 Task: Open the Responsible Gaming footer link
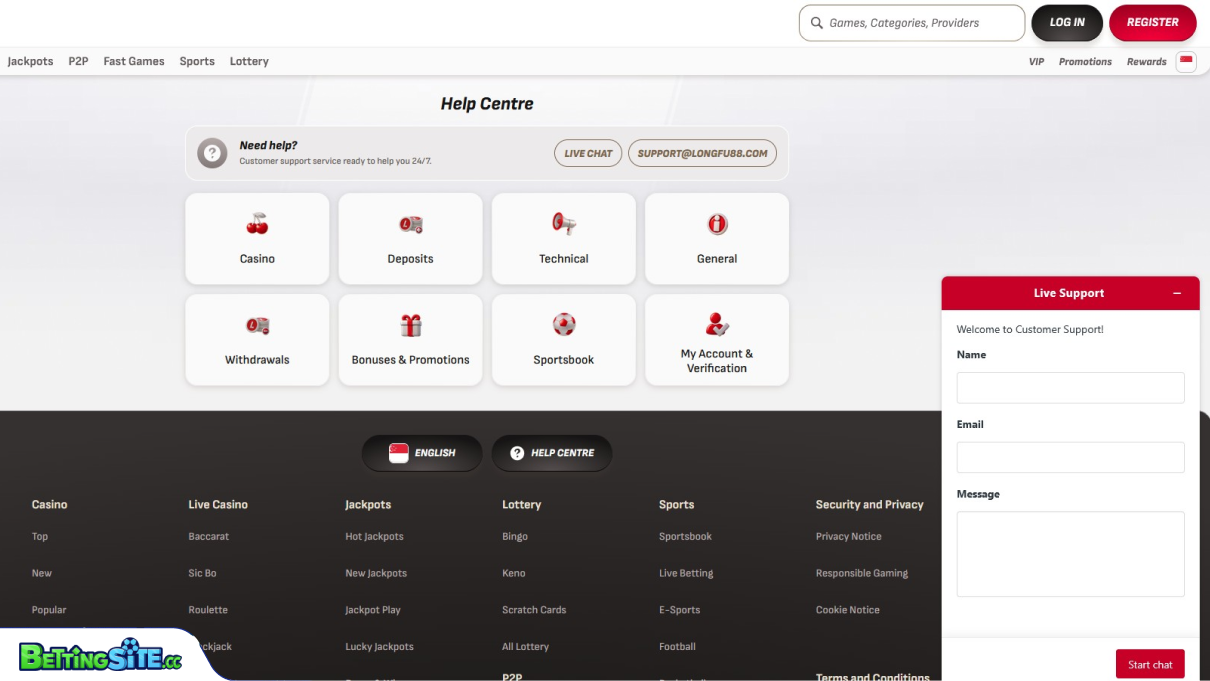click(x=861, y=573)
